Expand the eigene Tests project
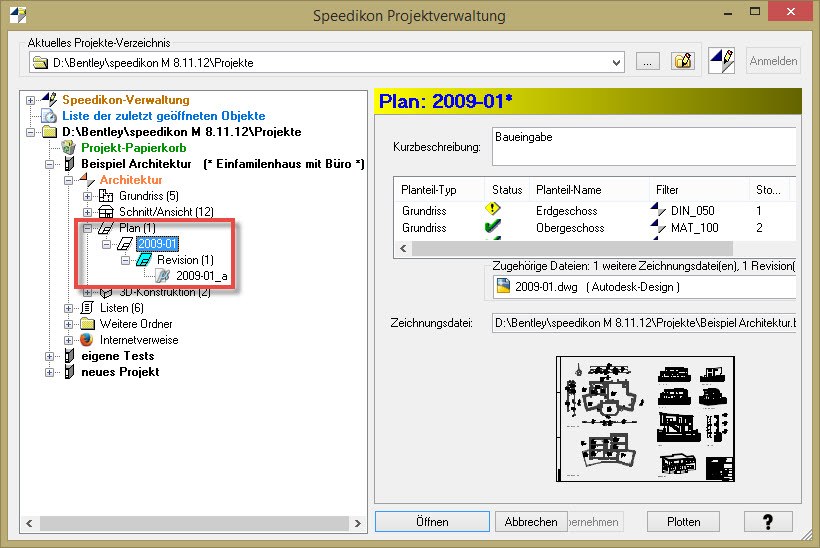The width and height of the screenshot is (820, 548). coord(49,357)
